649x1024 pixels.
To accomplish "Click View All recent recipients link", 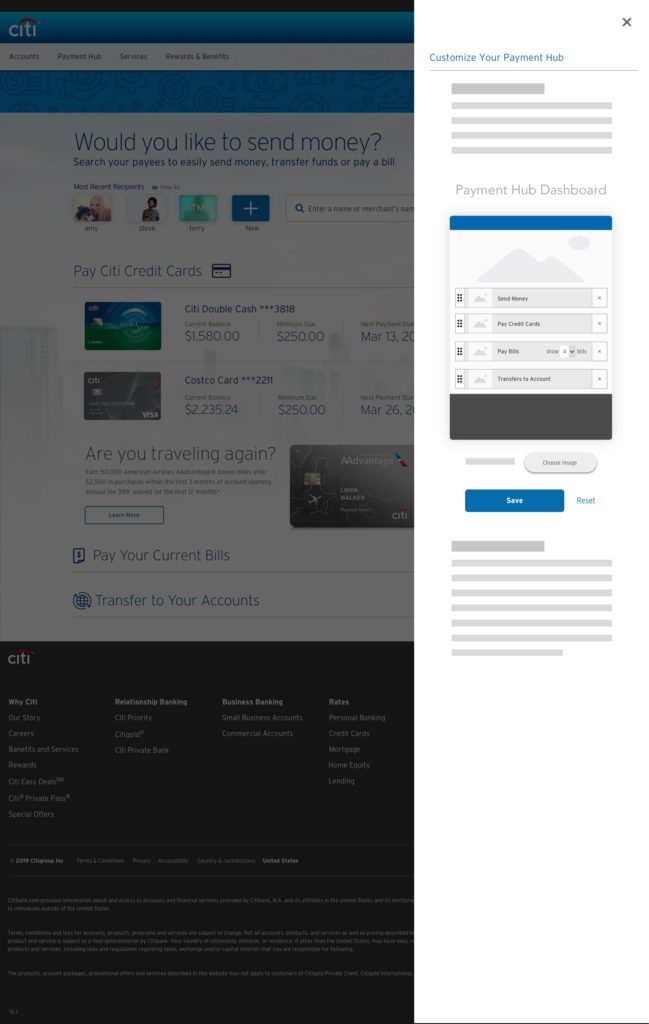I will tap(166, 187).
